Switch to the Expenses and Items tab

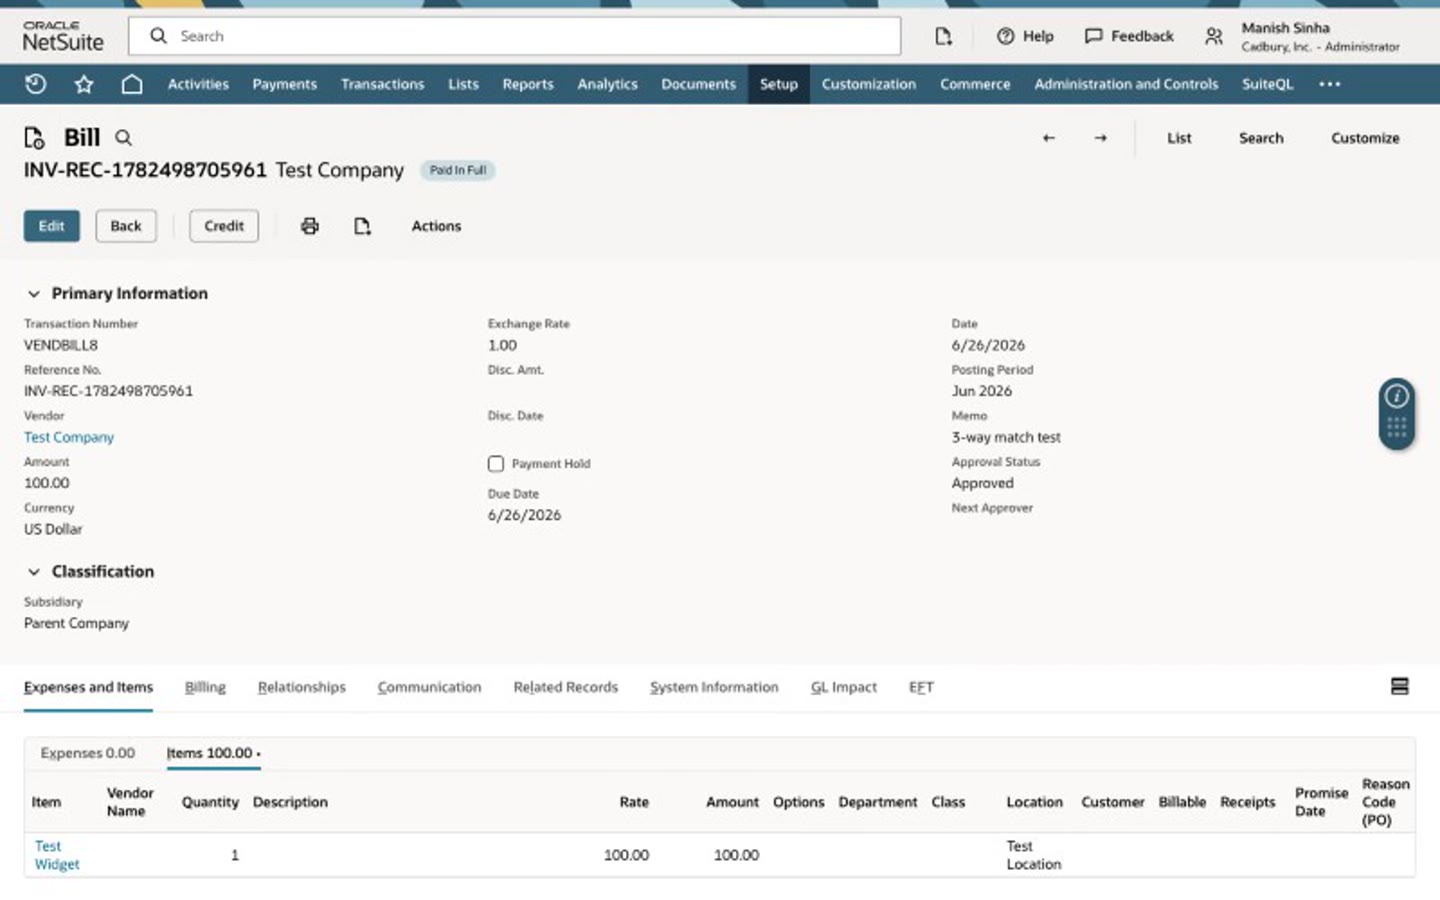click(x=88, y=687)
